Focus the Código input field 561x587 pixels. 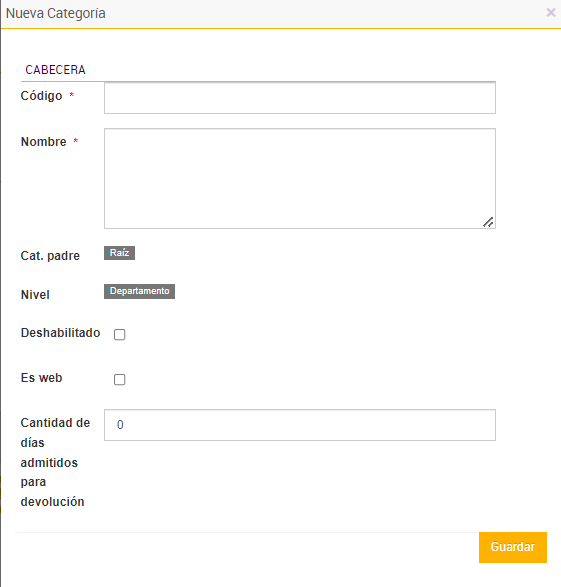click(x=300, y=98)
